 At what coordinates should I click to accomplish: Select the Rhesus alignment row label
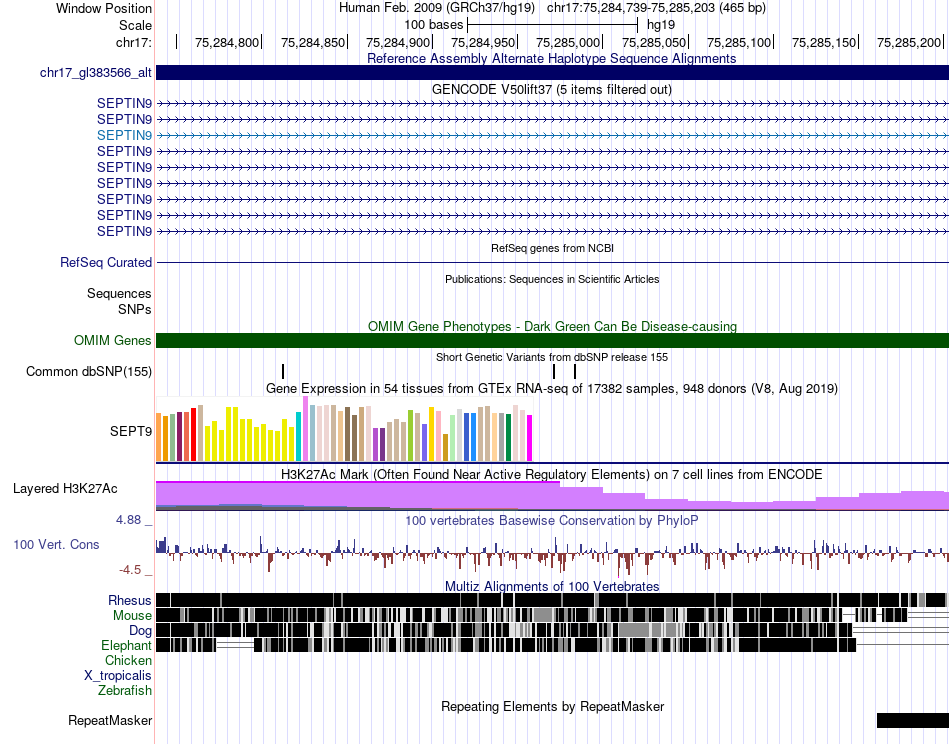click(x=130, y=600)
